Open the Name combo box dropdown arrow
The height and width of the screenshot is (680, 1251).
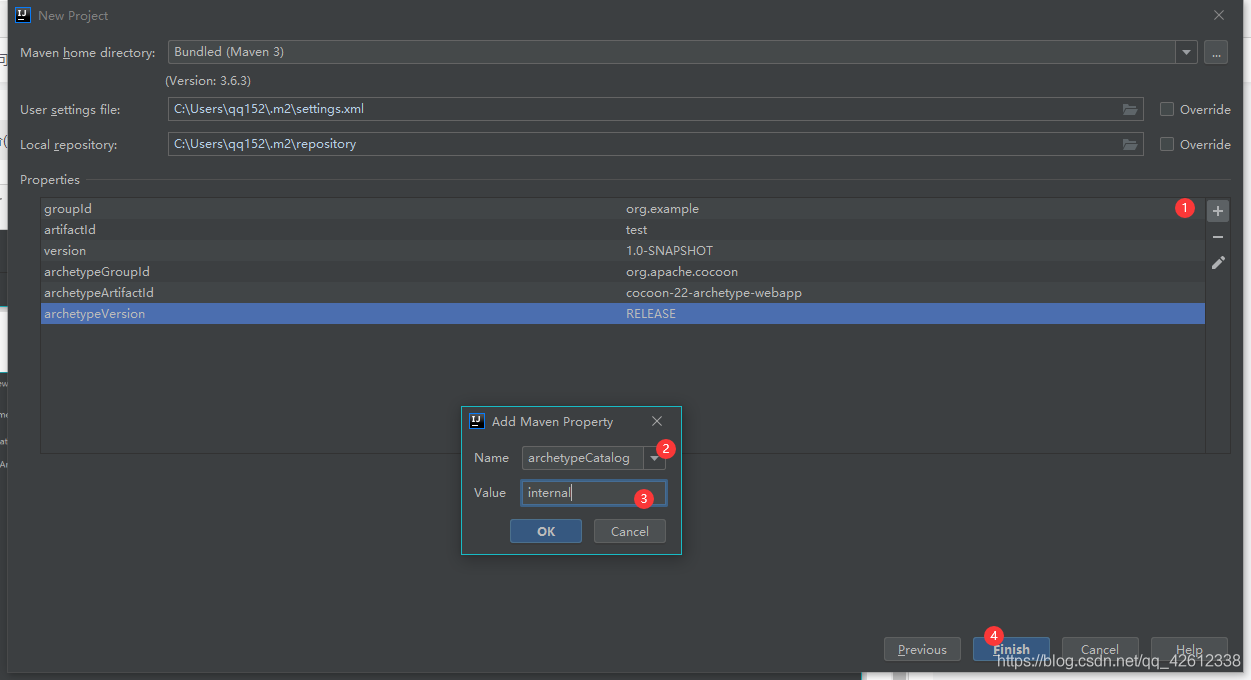click(654, 458)
